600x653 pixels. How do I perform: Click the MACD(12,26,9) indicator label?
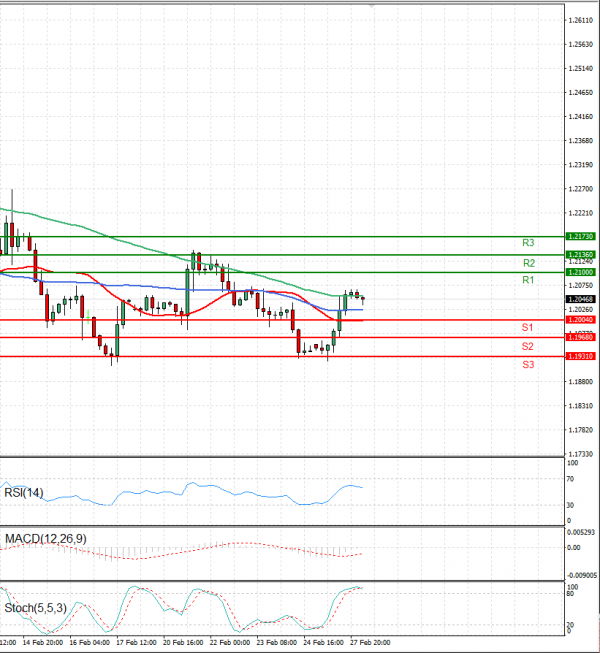pyautogui.click(x=46, y=539)
